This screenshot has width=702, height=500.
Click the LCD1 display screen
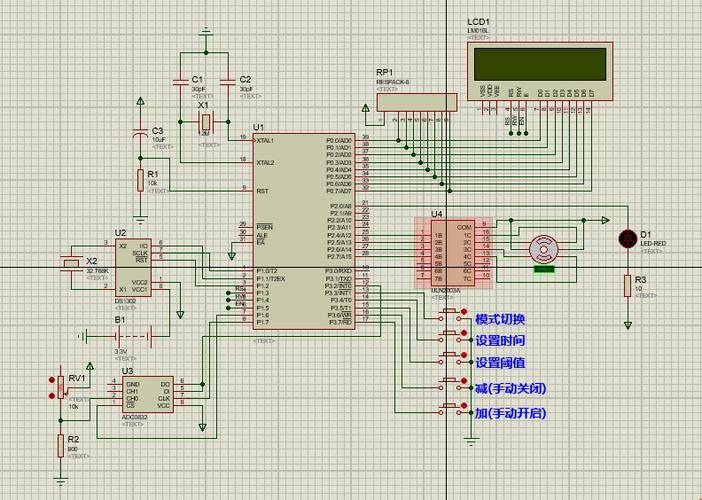click(x=539, y=64)
